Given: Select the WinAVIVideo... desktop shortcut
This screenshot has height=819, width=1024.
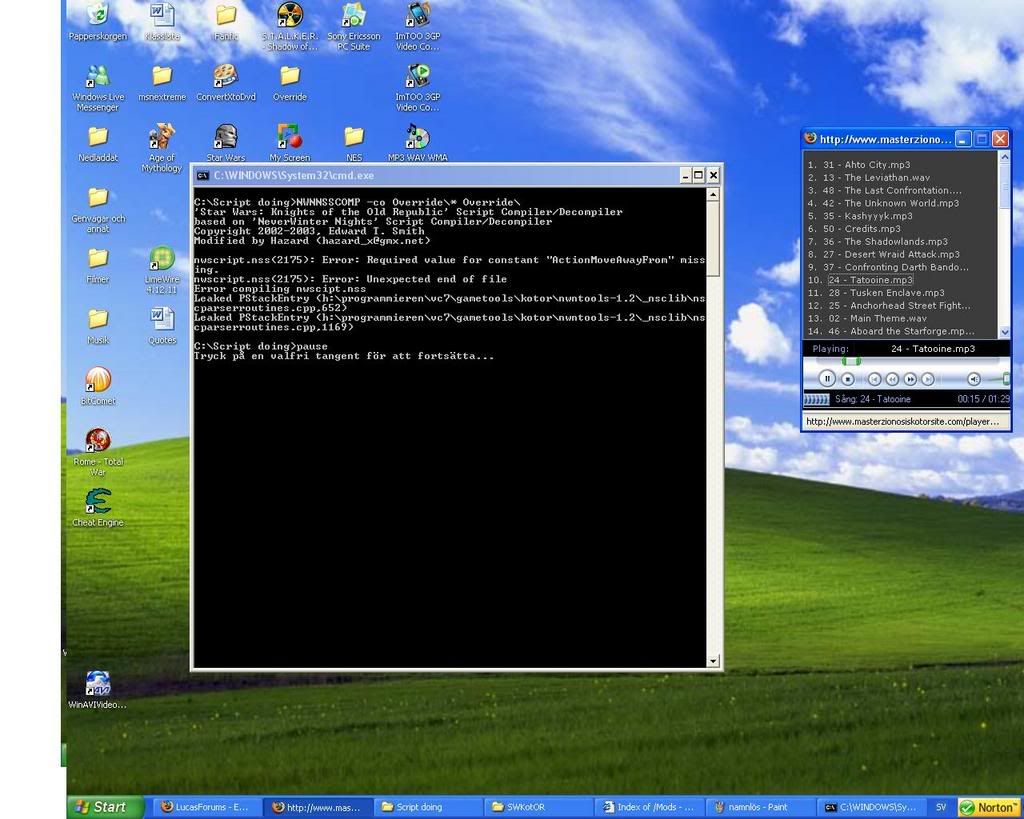Looking at the screenshot, I should 97,690.
